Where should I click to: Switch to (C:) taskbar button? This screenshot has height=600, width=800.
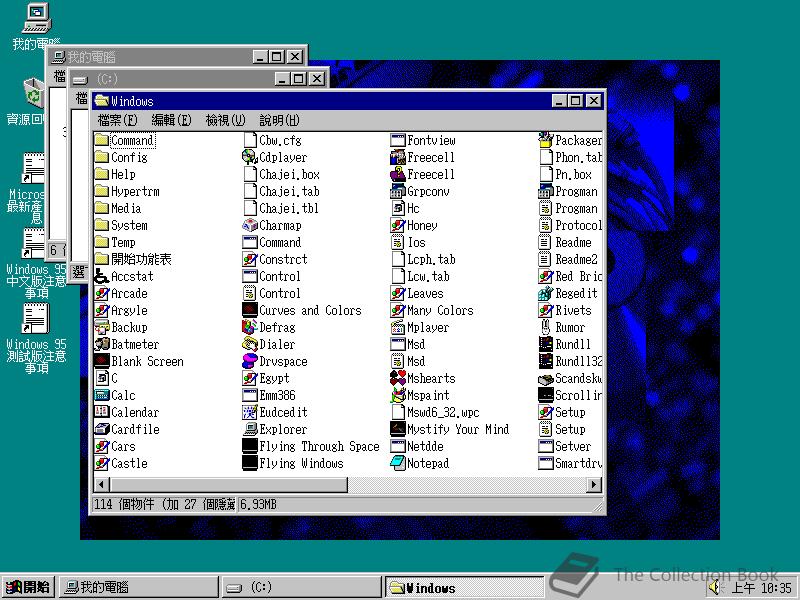click(302, 587)
